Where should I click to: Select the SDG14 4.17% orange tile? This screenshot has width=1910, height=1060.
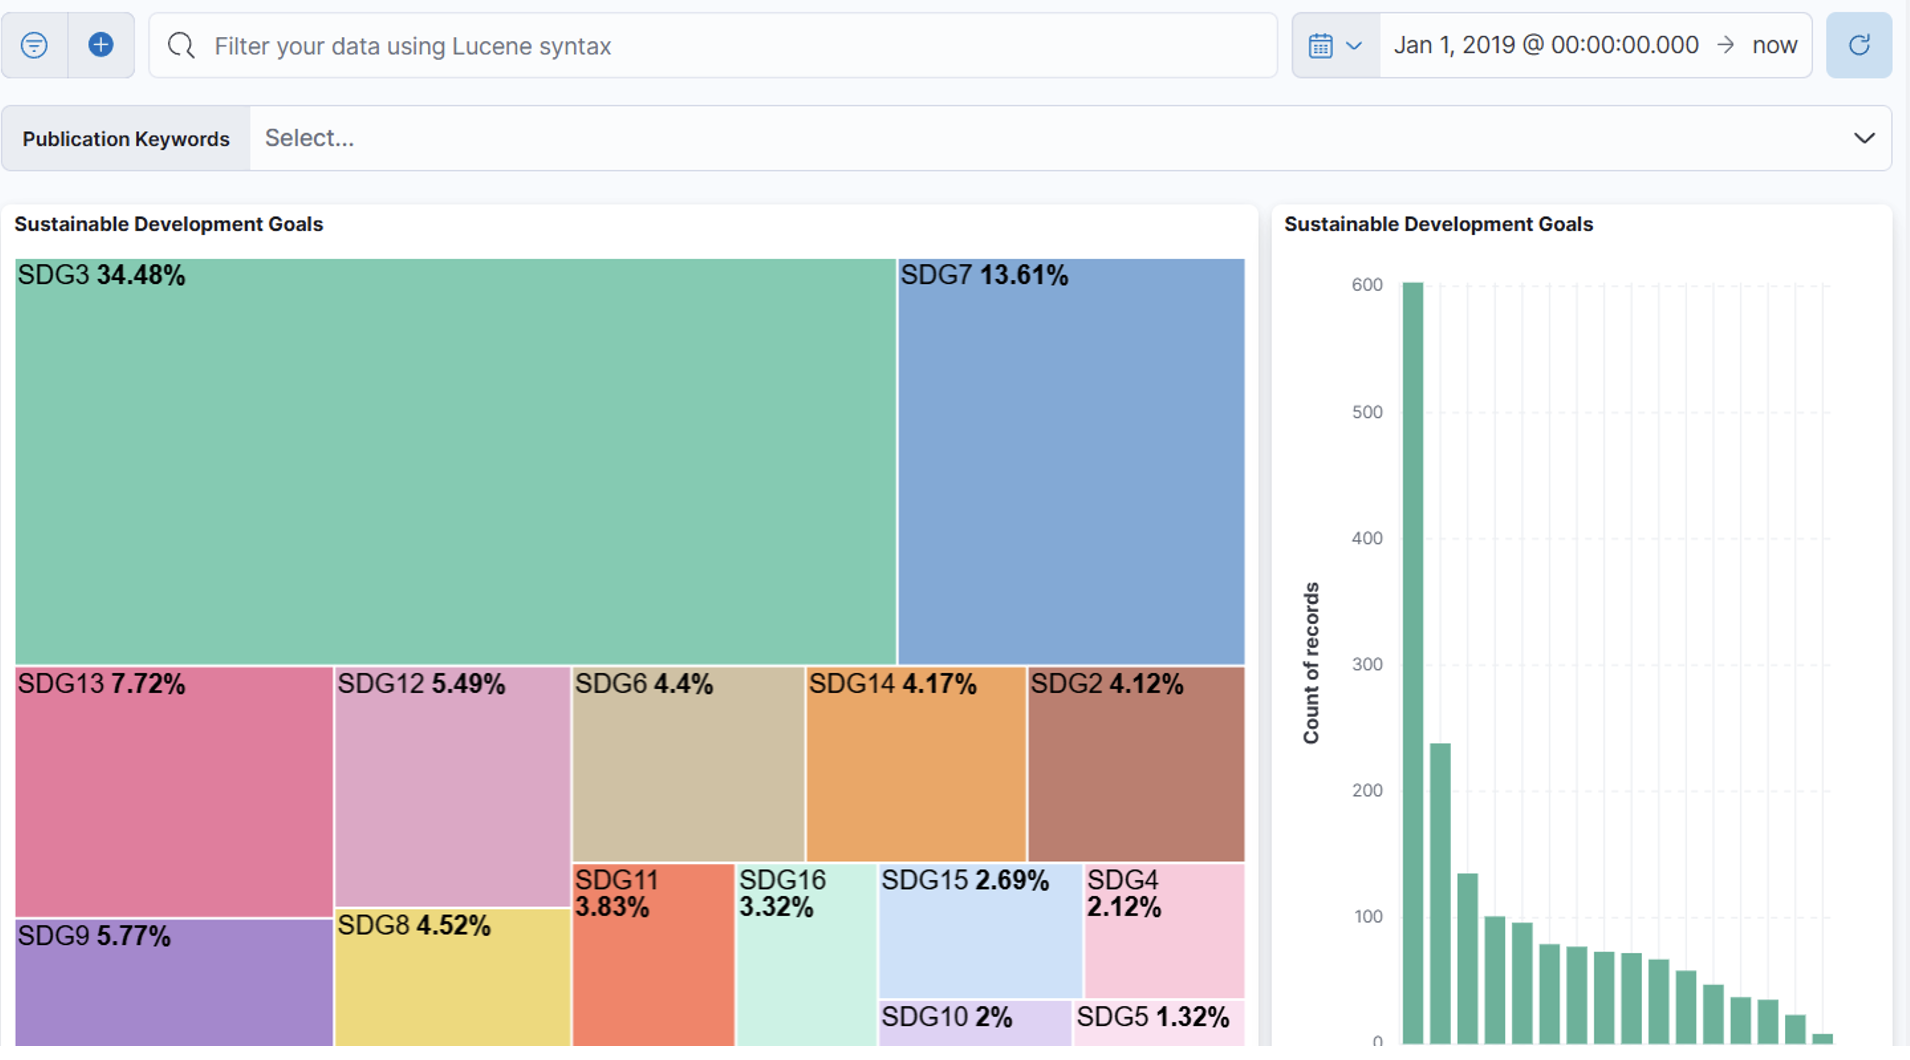[x=916, y=764]
